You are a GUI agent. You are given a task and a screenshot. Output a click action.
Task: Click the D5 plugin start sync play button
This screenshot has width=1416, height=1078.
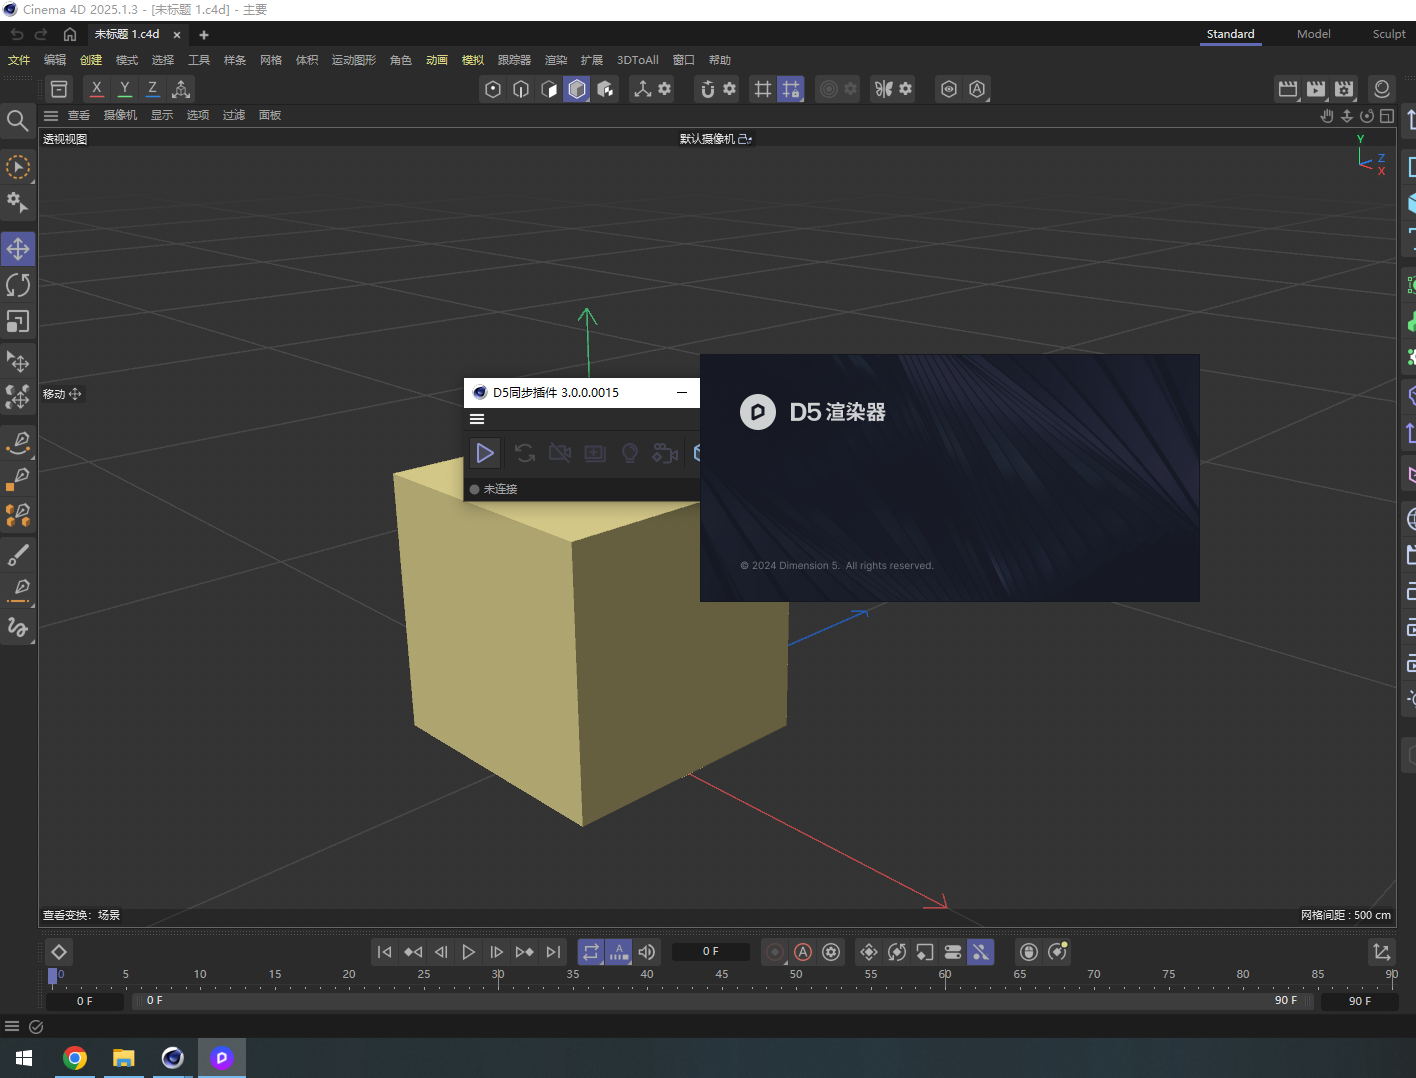click(x=485, y=453)
